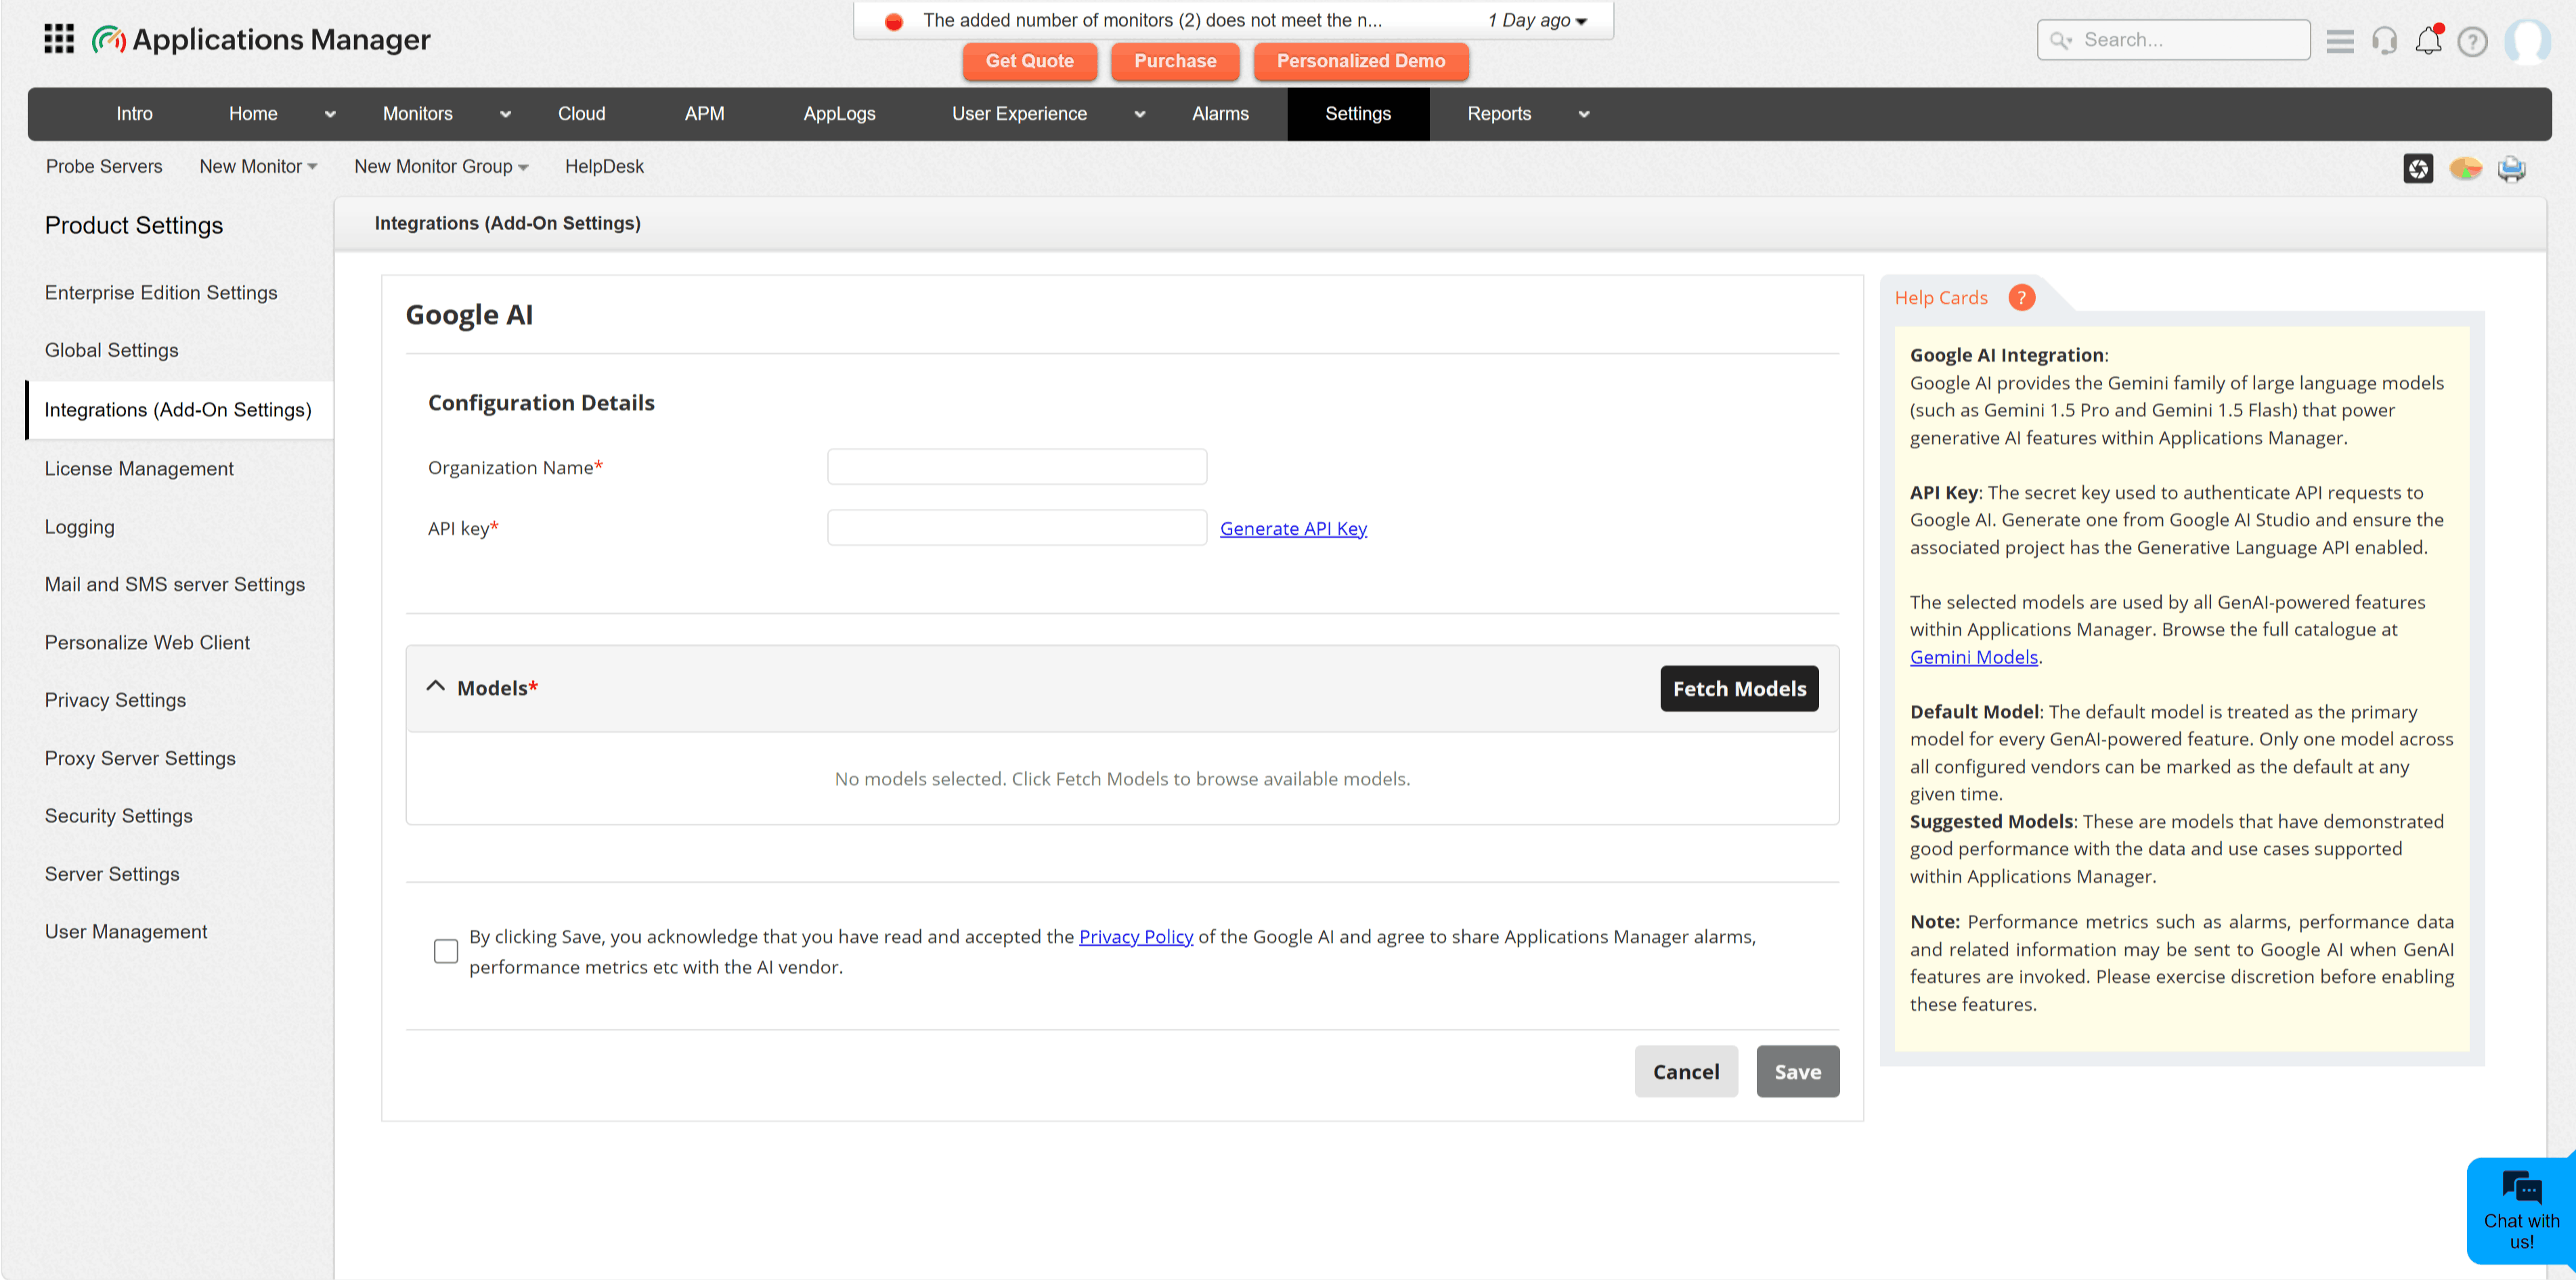Open User Management
2576x1280 pixels.
point(126,931)
